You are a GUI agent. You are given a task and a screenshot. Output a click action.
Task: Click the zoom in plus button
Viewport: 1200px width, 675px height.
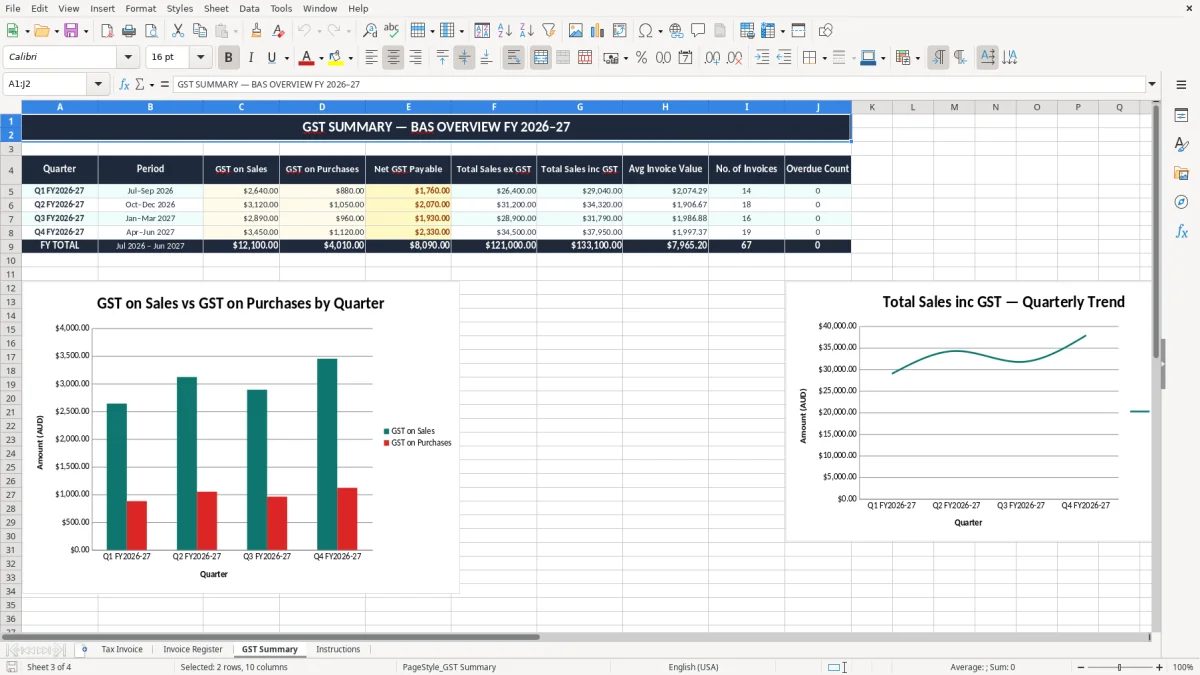coord(1159,667)
